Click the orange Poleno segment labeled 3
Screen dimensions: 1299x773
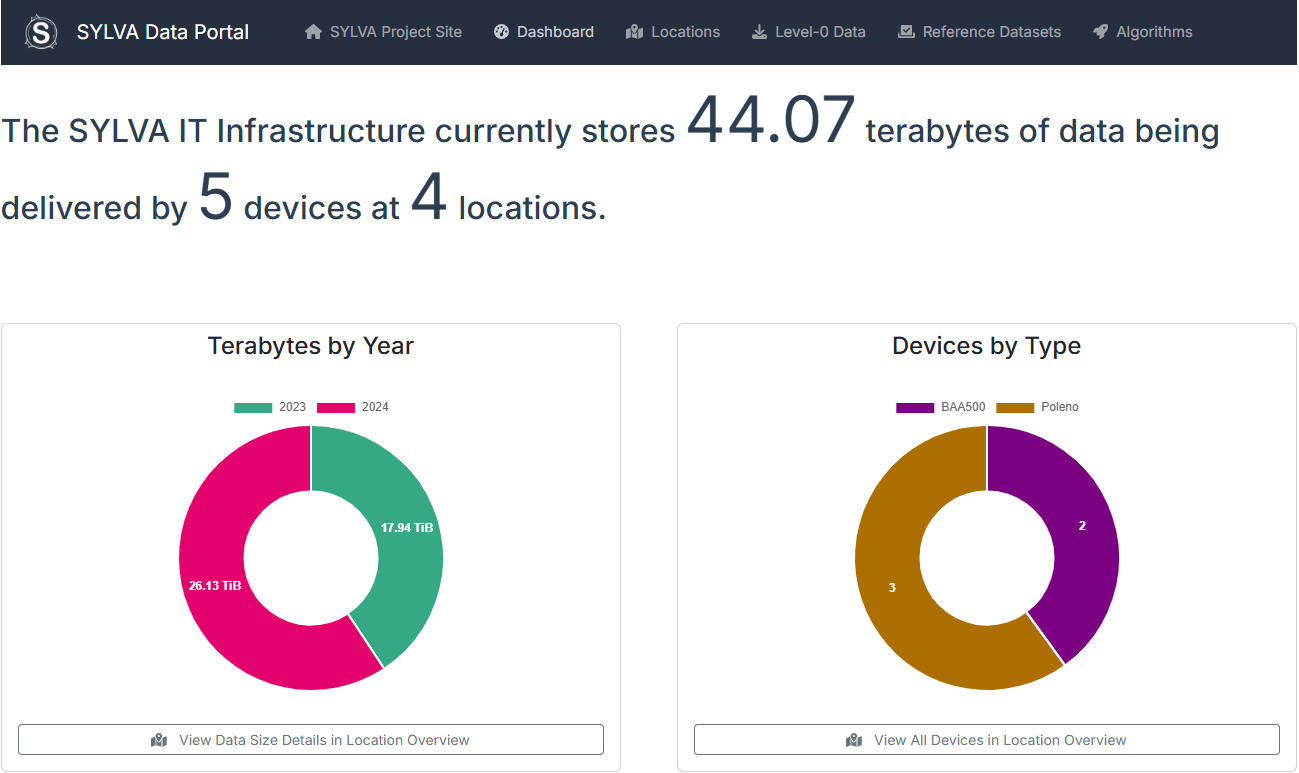892,588
